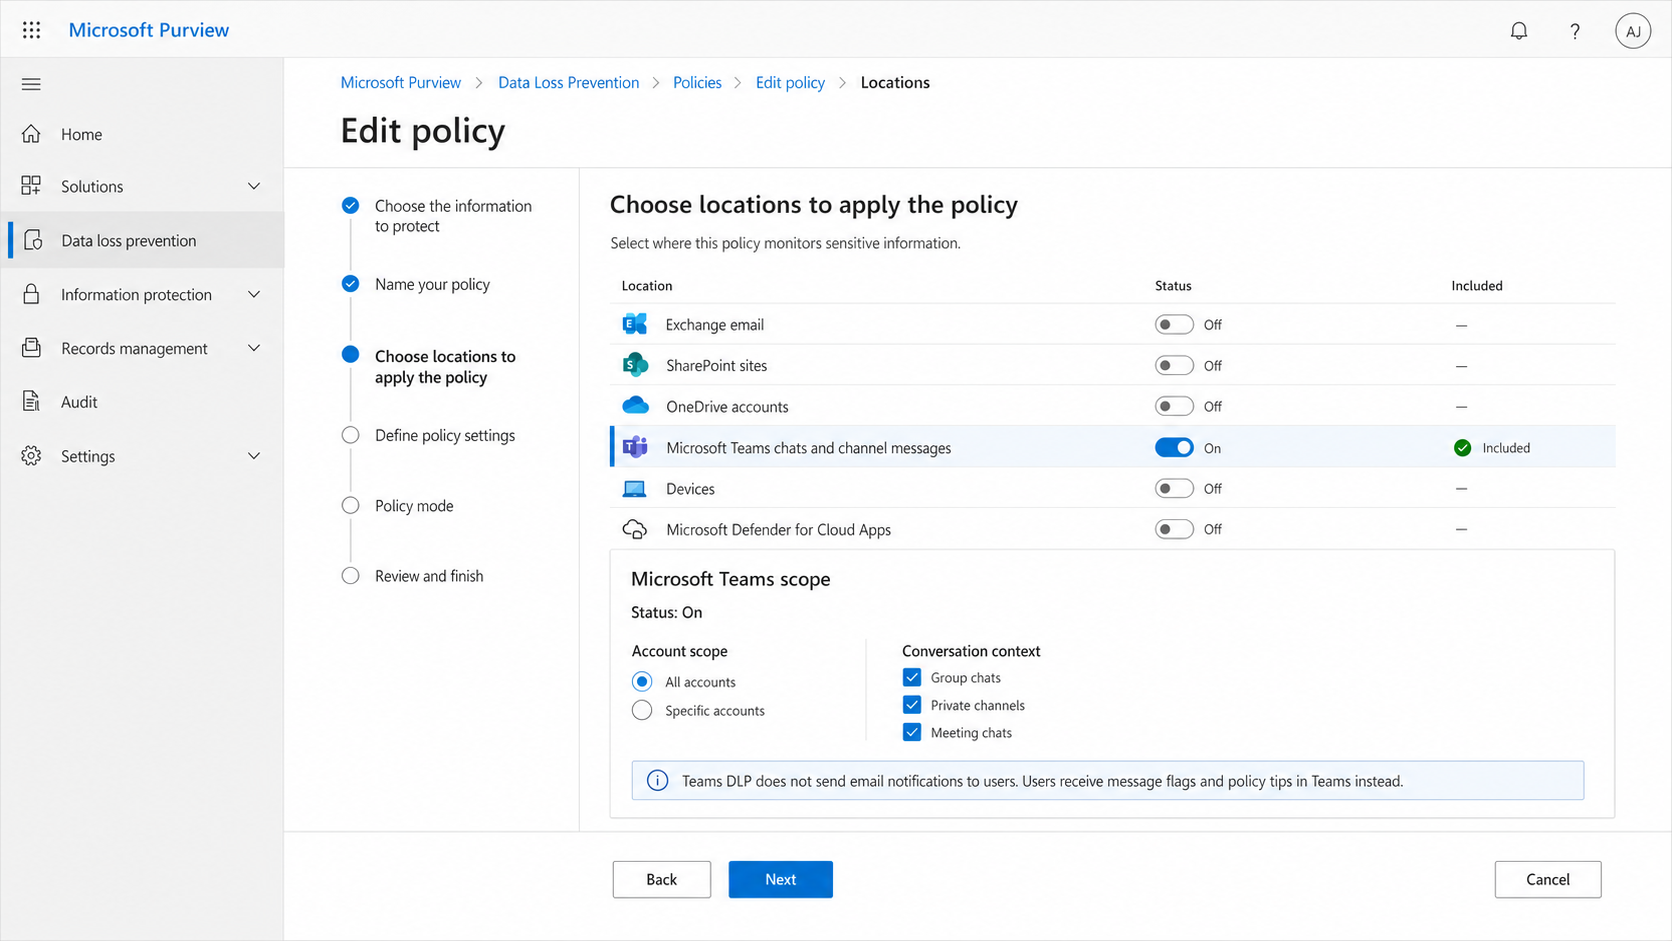Expand the Solutions chevron
Image resolution: width=1672 pixels, height=941 pixels.
coord(254,186)
